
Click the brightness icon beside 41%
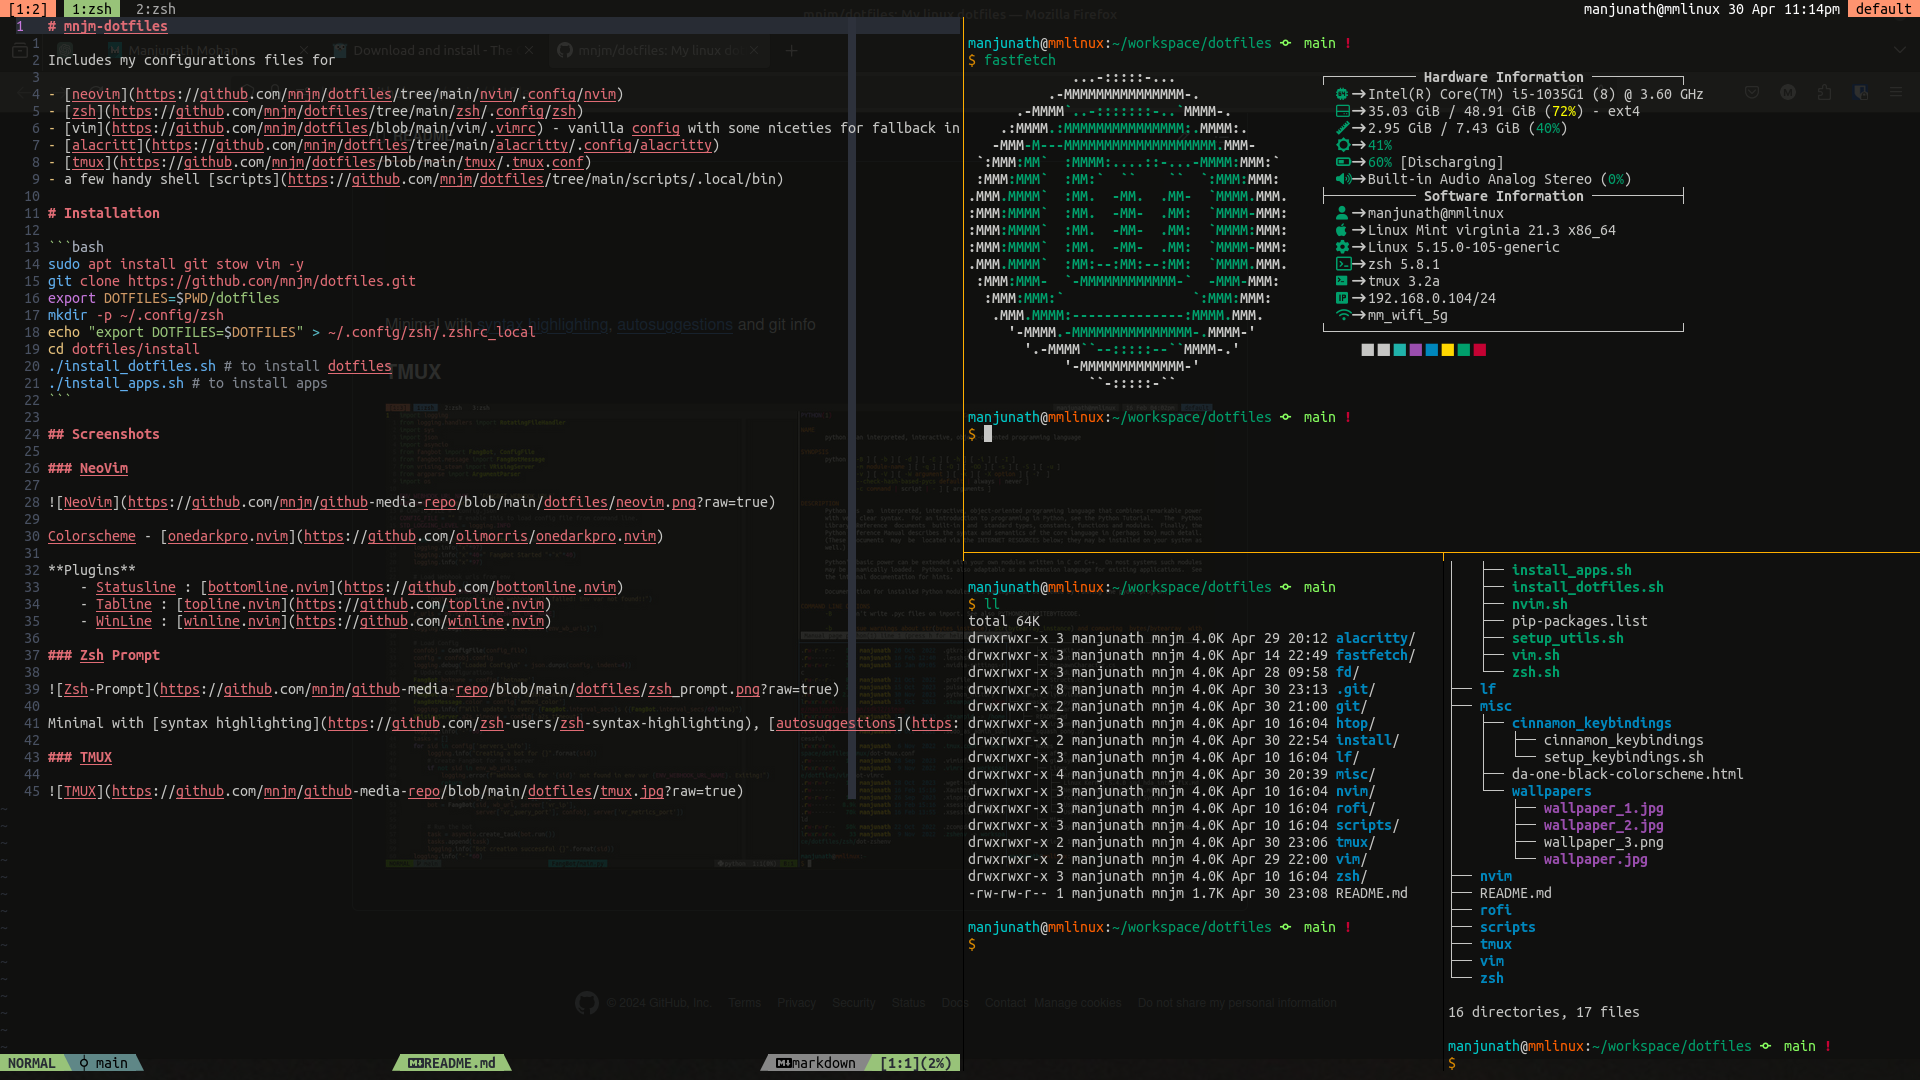(x=1343, y=145)
